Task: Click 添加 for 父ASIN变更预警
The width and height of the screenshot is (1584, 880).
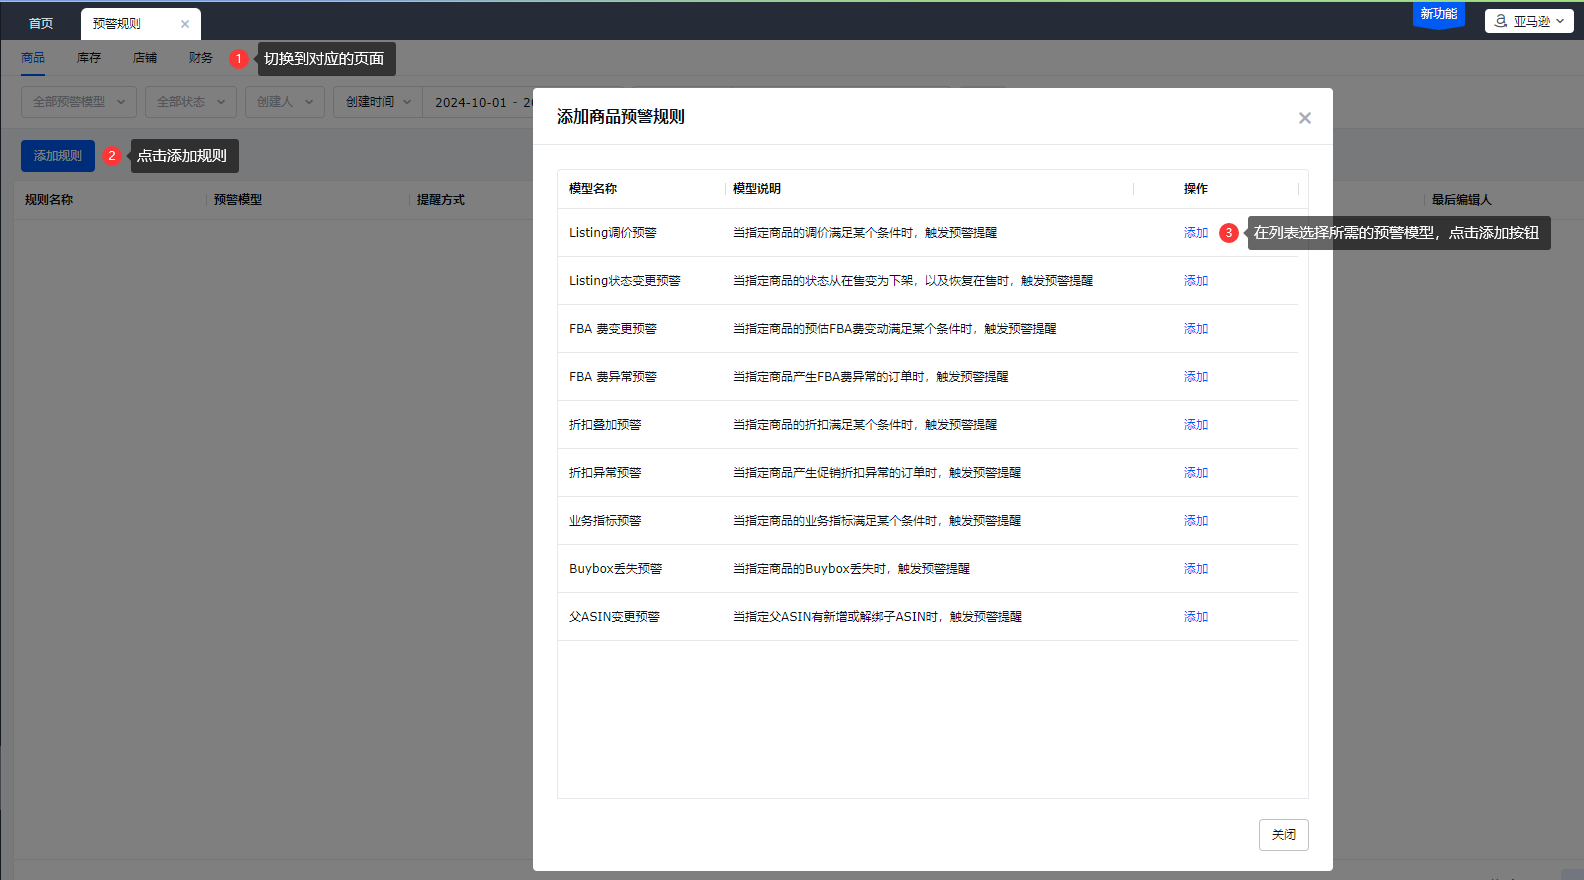Action: pyautogui.click(x=1196, y=617)
